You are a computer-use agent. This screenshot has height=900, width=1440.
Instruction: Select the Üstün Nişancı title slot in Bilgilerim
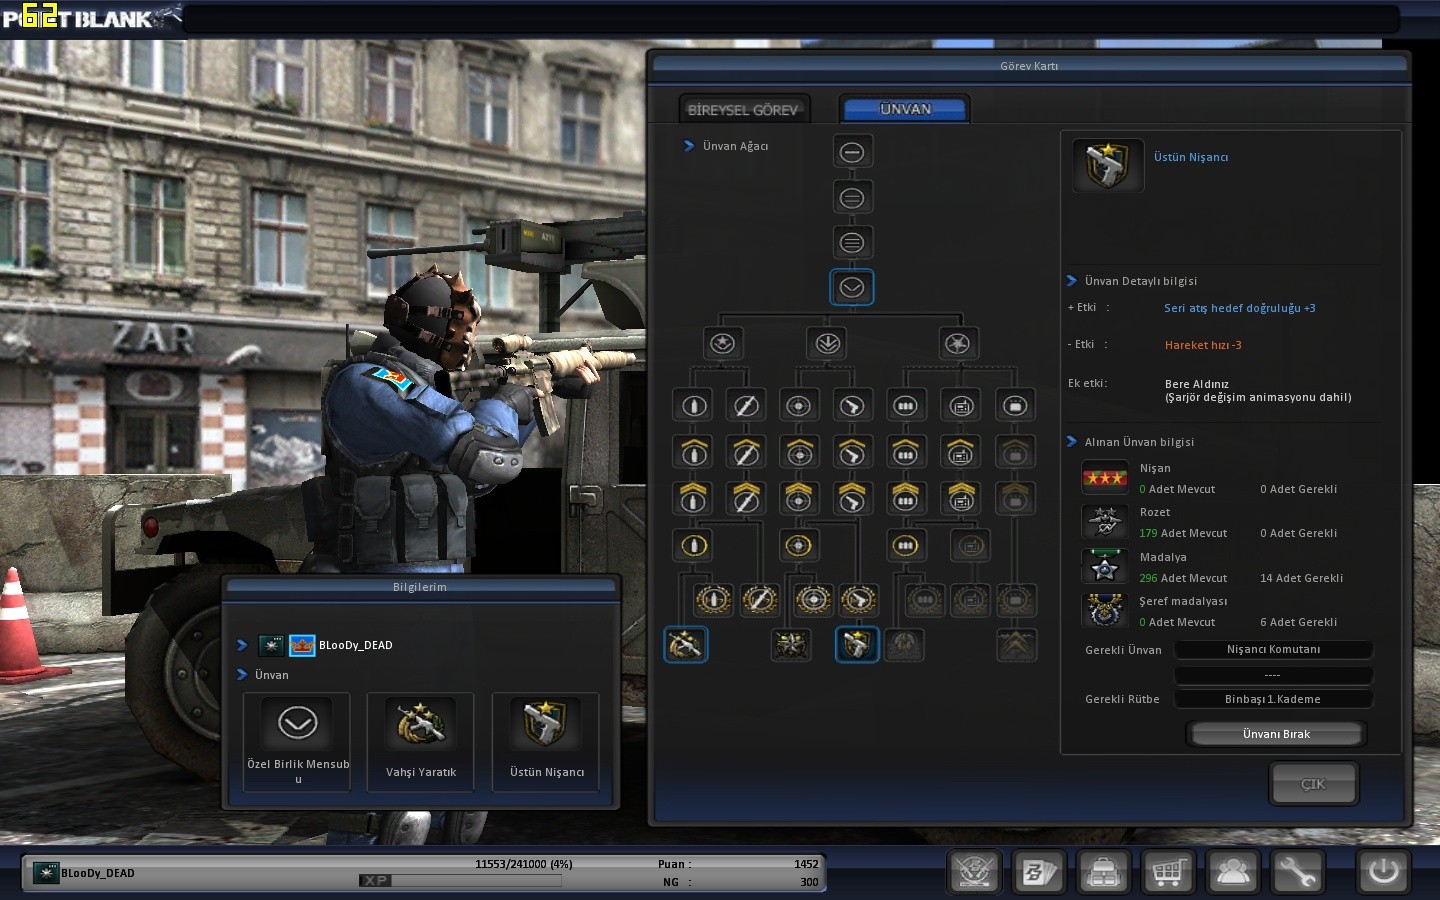click(545, 742)
